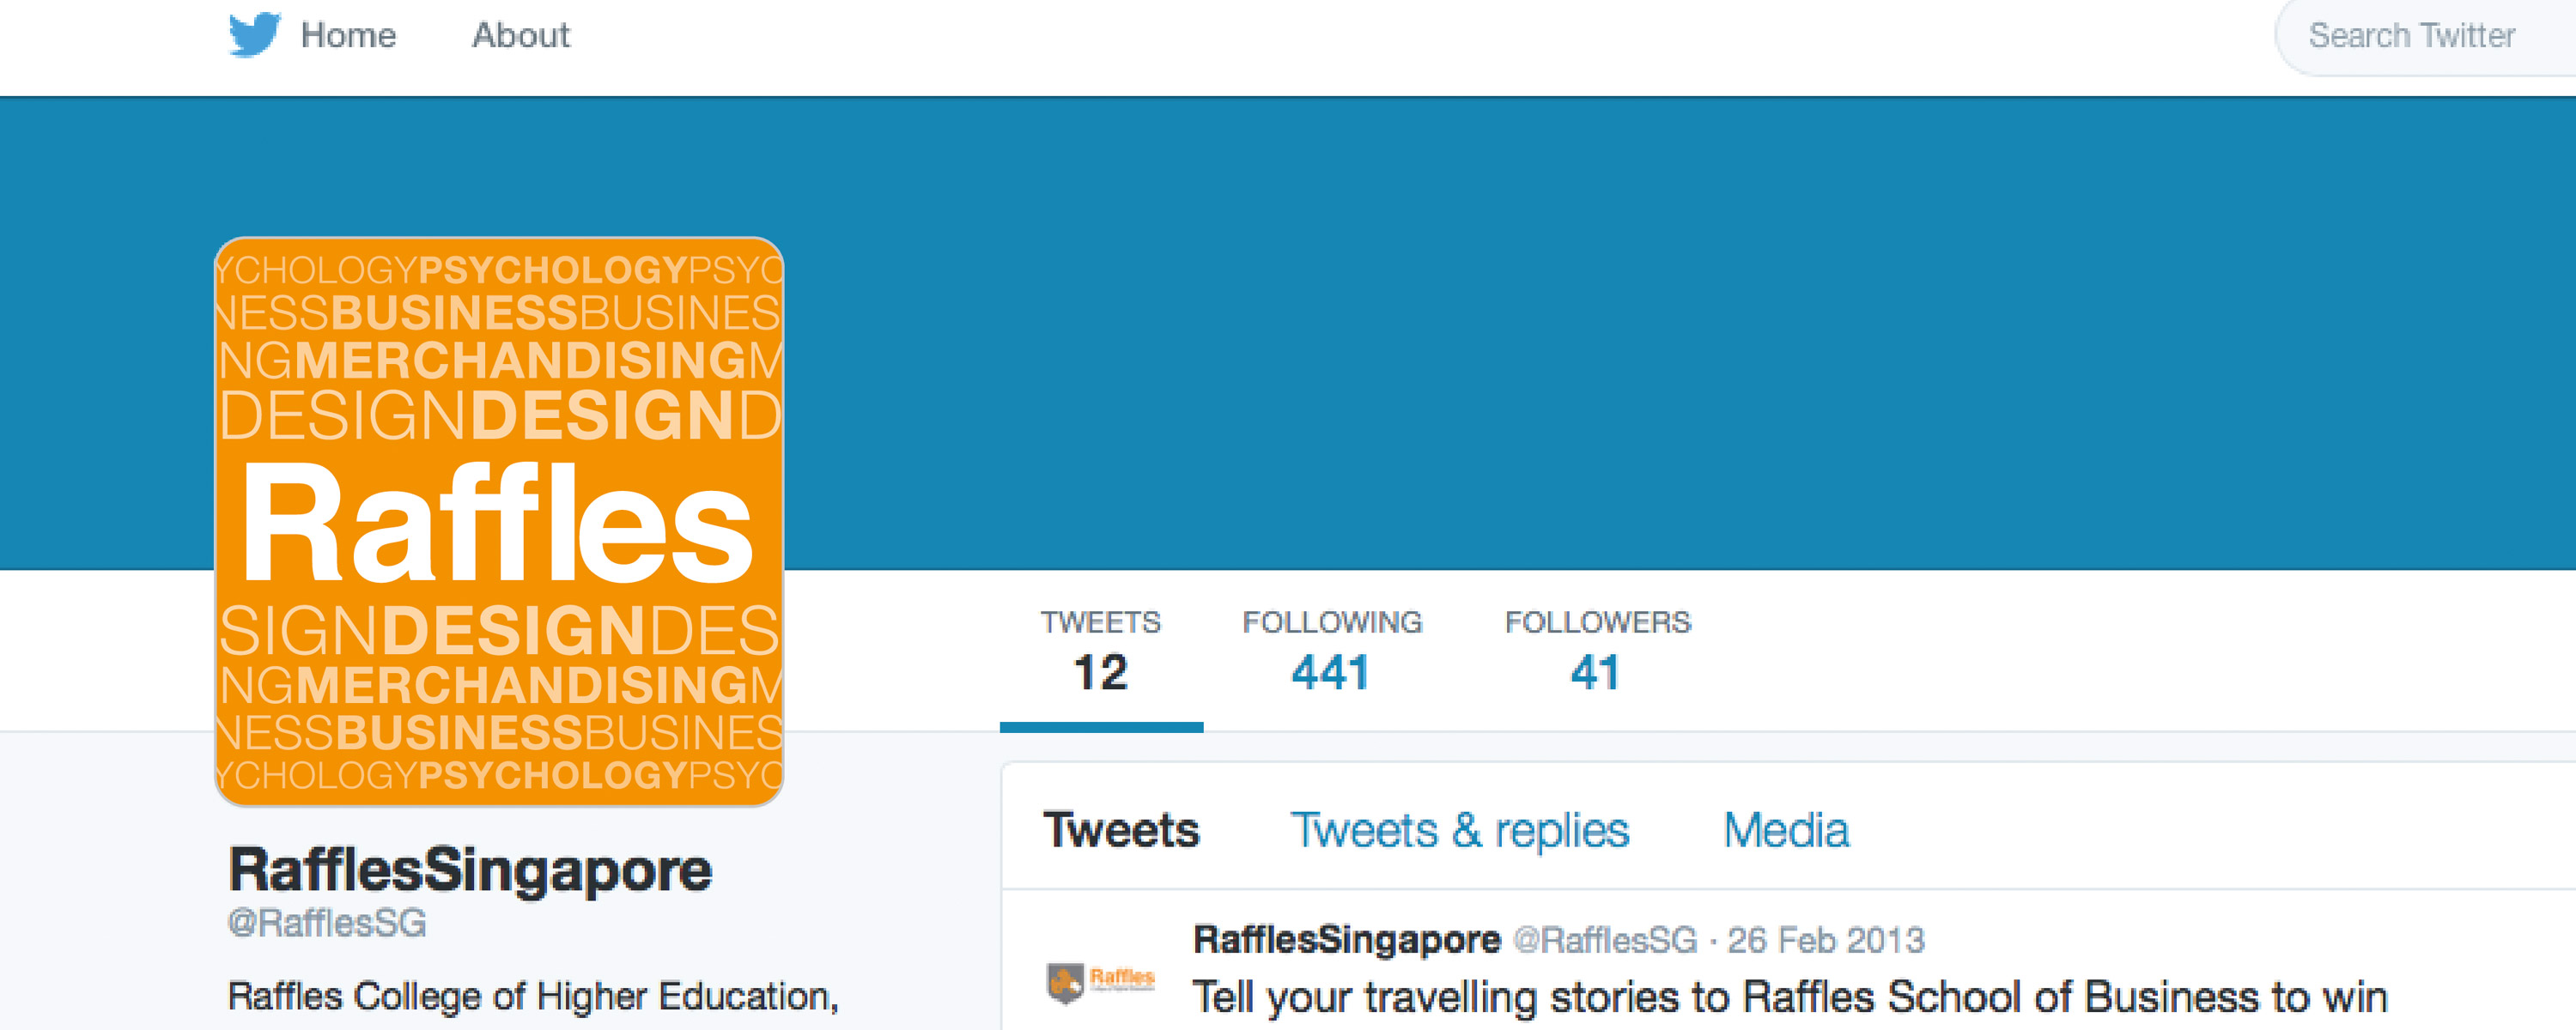The height and width of the screenshot is (1030, 2576).
Task: Click the @RafflesSG handle under the profile name
Action: point(327,922)
